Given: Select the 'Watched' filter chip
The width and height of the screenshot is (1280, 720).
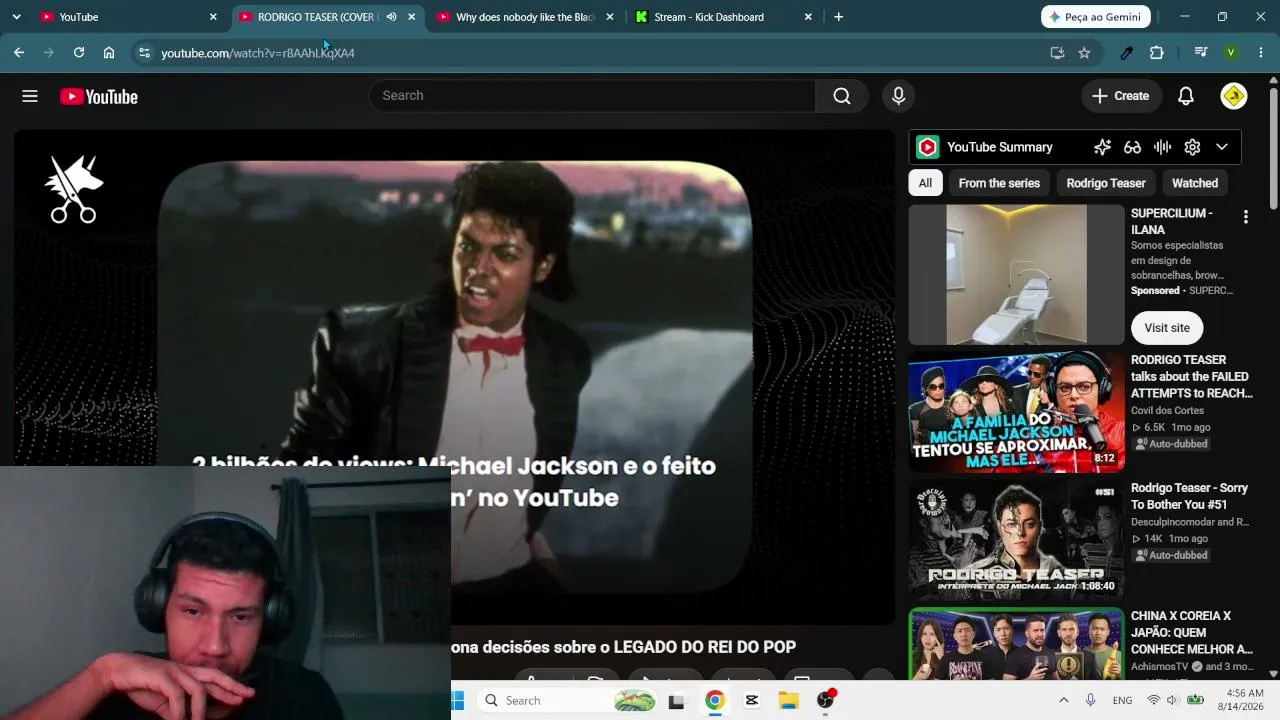Looking at the screenshot, I should coord(1195,183).
